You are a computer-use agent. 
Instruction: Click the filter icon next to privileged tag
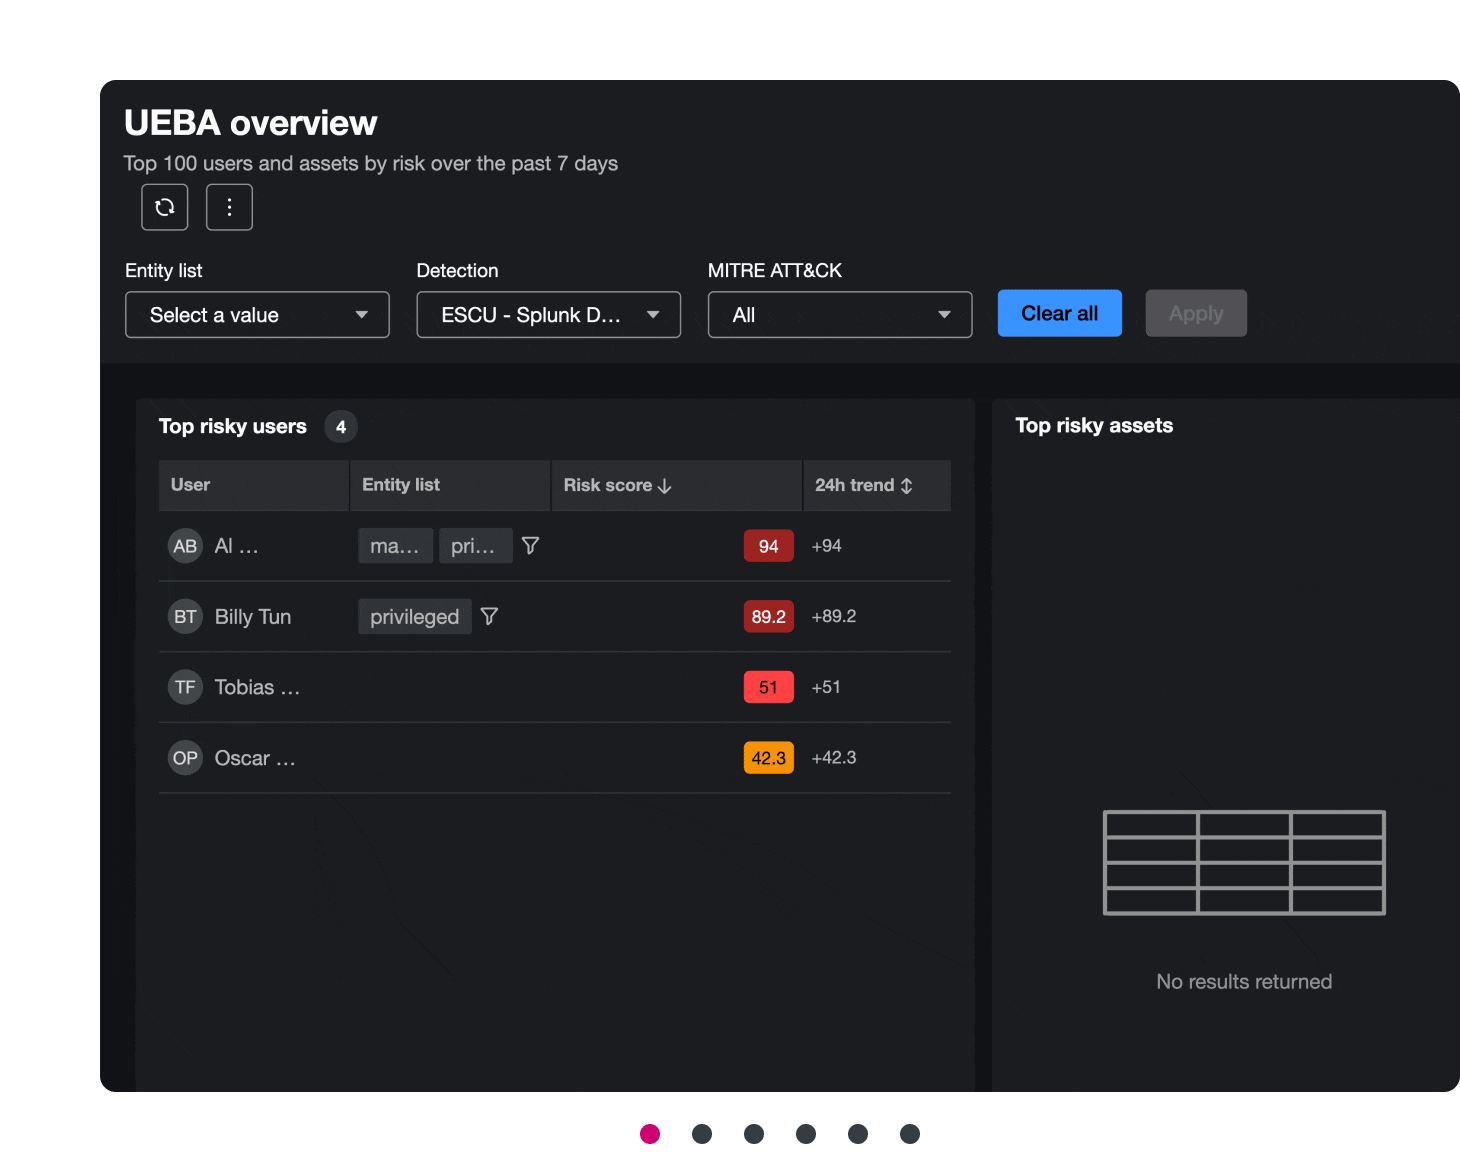(489, 616)
